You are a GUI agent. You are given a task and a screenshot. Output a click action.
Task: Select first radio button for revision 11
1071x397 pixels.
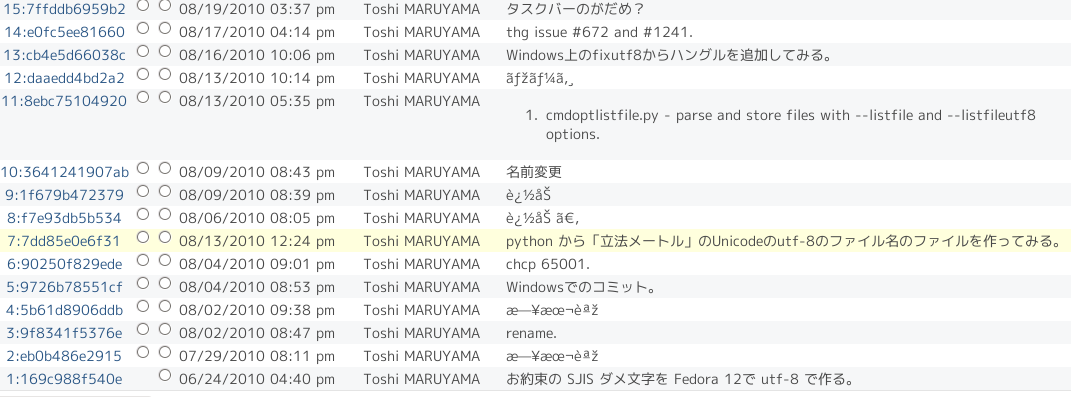pyautogui.click(x=143, y=97)
